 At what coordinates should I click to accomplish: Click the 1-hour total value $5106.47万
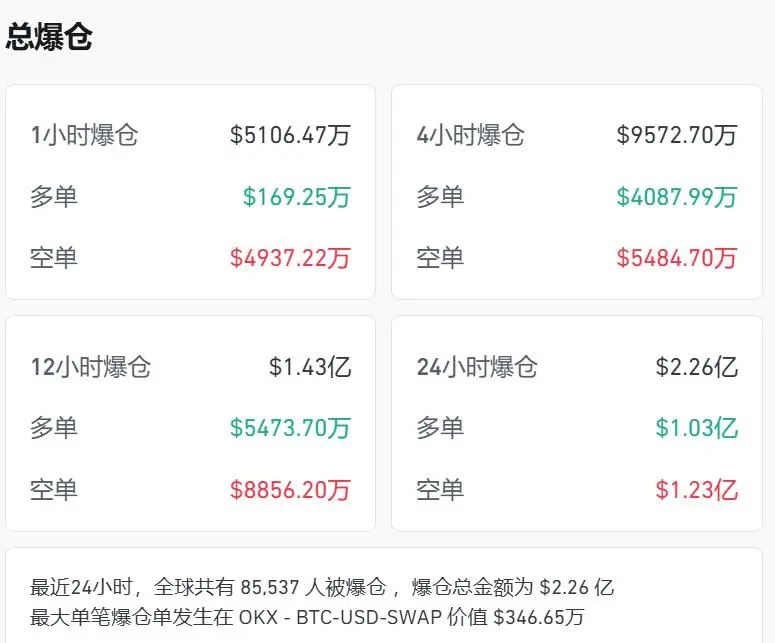coord(290,135)
